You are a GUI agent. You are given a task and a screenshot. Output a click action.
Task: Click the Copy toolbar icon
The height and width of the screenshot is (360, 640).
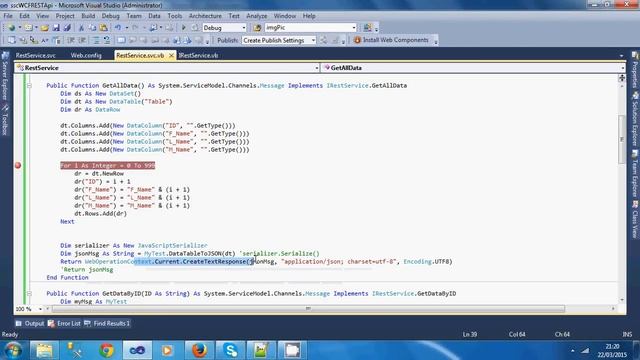(x=92, y=28)
